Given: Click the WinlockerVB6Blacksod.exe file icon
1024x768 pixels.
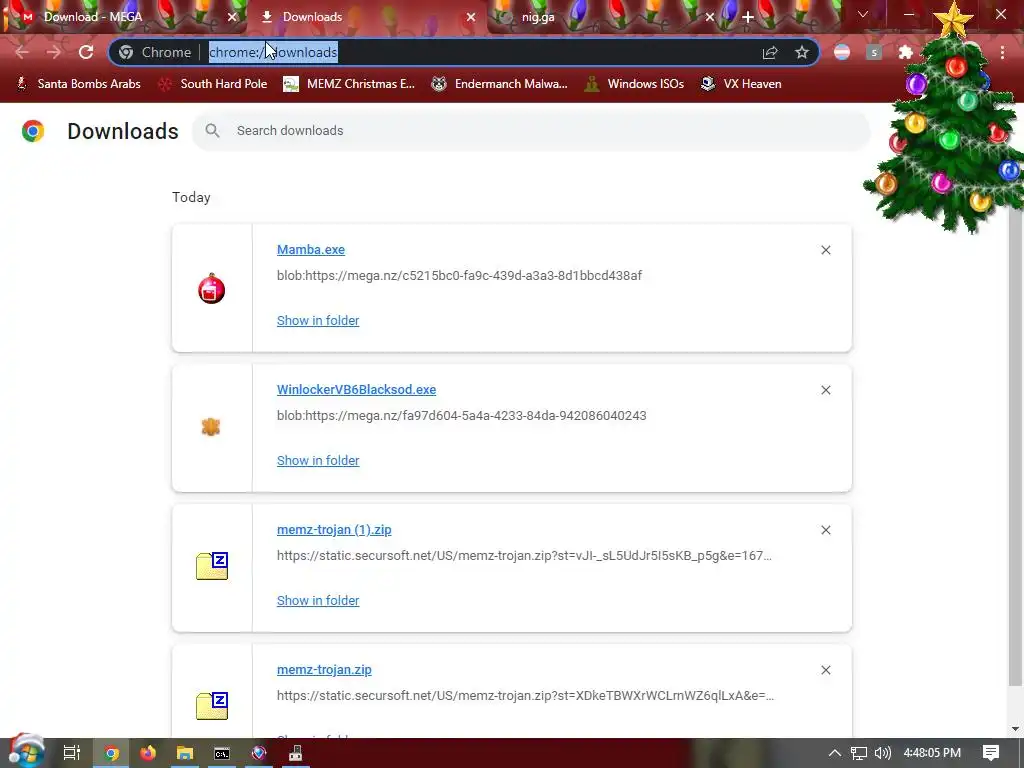Looking at the screenshot, I should (x=211, y=427).
